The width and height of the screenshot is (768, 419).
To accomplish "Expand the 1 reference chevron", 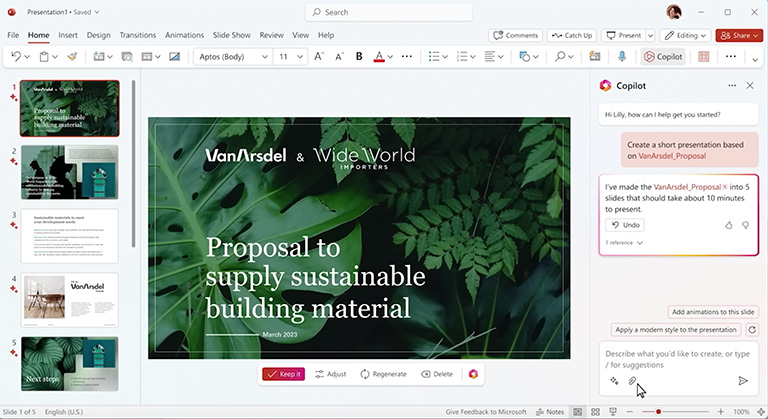I will coord(639,243).
